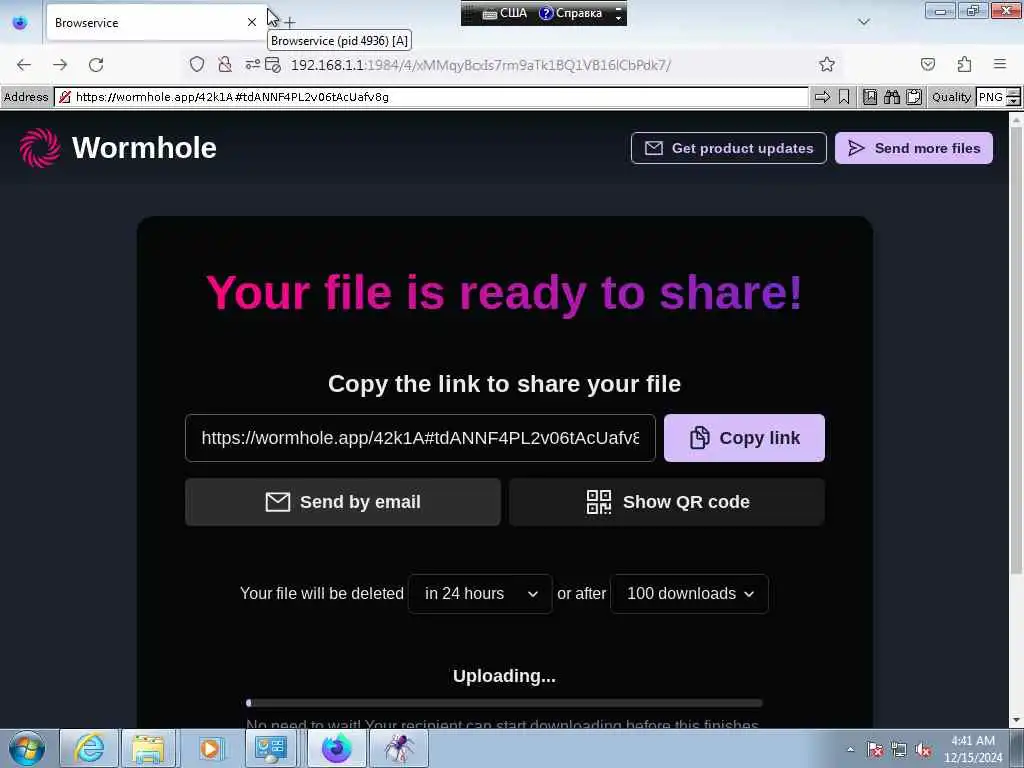This screenshot has width=1024, height=768.
Task: Open the tracking protection shield icon
Action: 197,64
